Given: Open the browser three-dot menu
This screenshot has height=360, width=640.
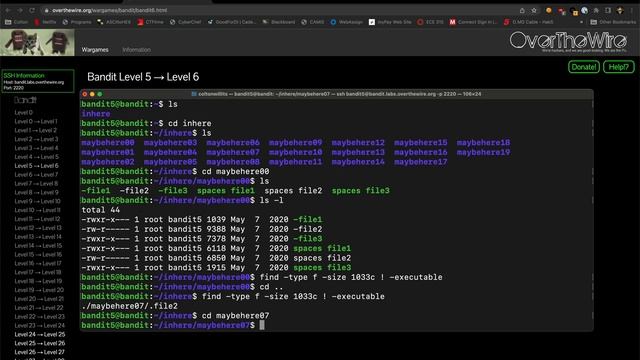Looking at the screenshot, I should pyautogui.click(x=632, y=11).
